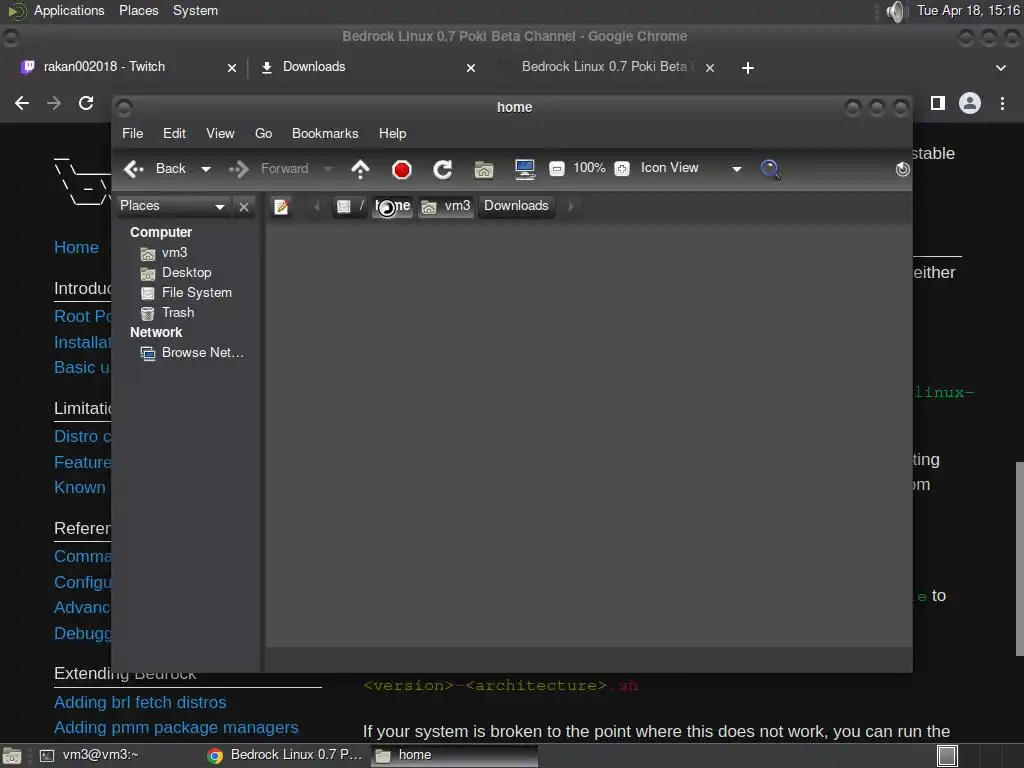Open the Bookmarks menu in file manager

point(325,134)
